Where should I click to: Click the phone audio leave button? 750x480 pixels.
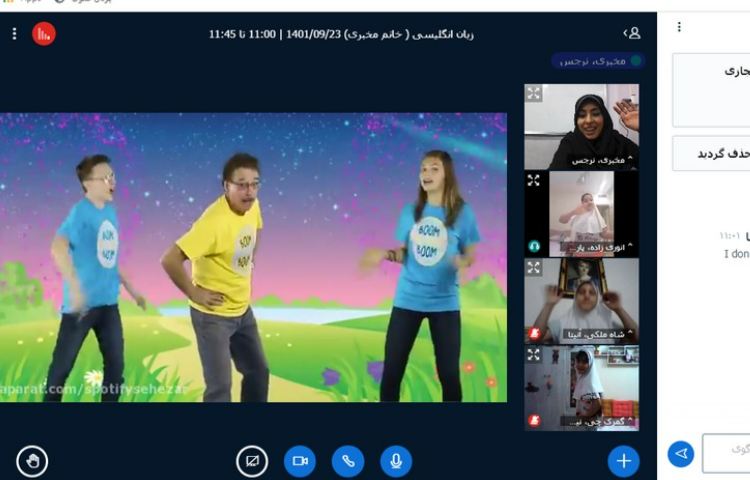point(348,461)
